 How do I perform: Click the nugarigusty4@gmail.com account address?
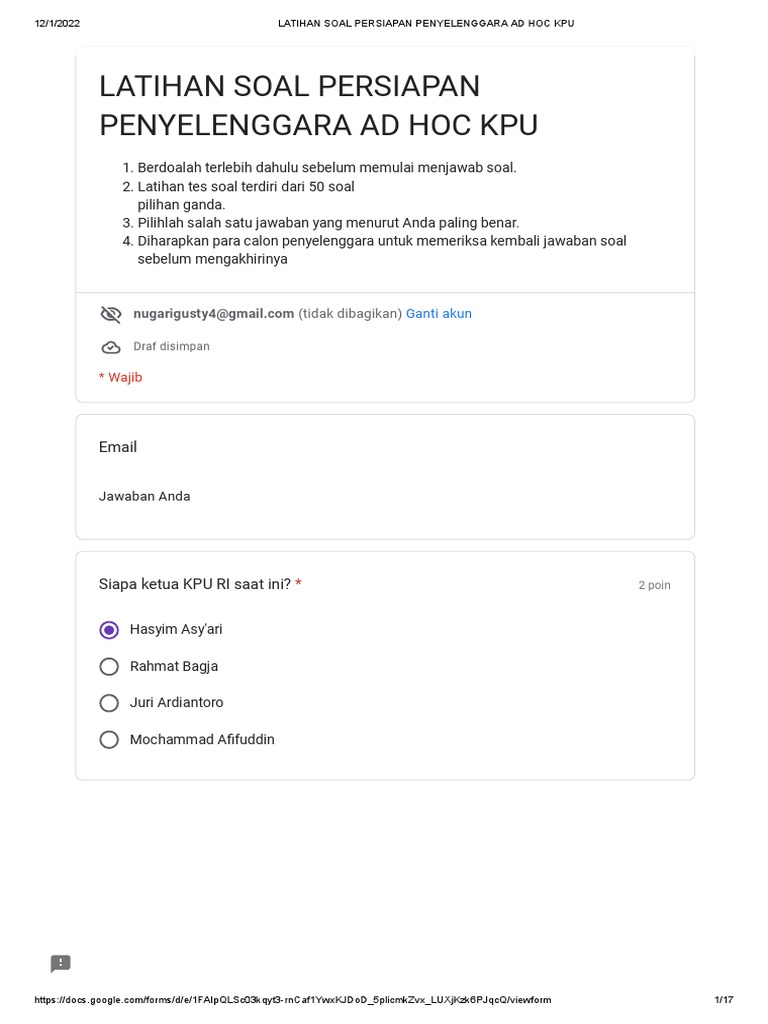tap(214, 314)
